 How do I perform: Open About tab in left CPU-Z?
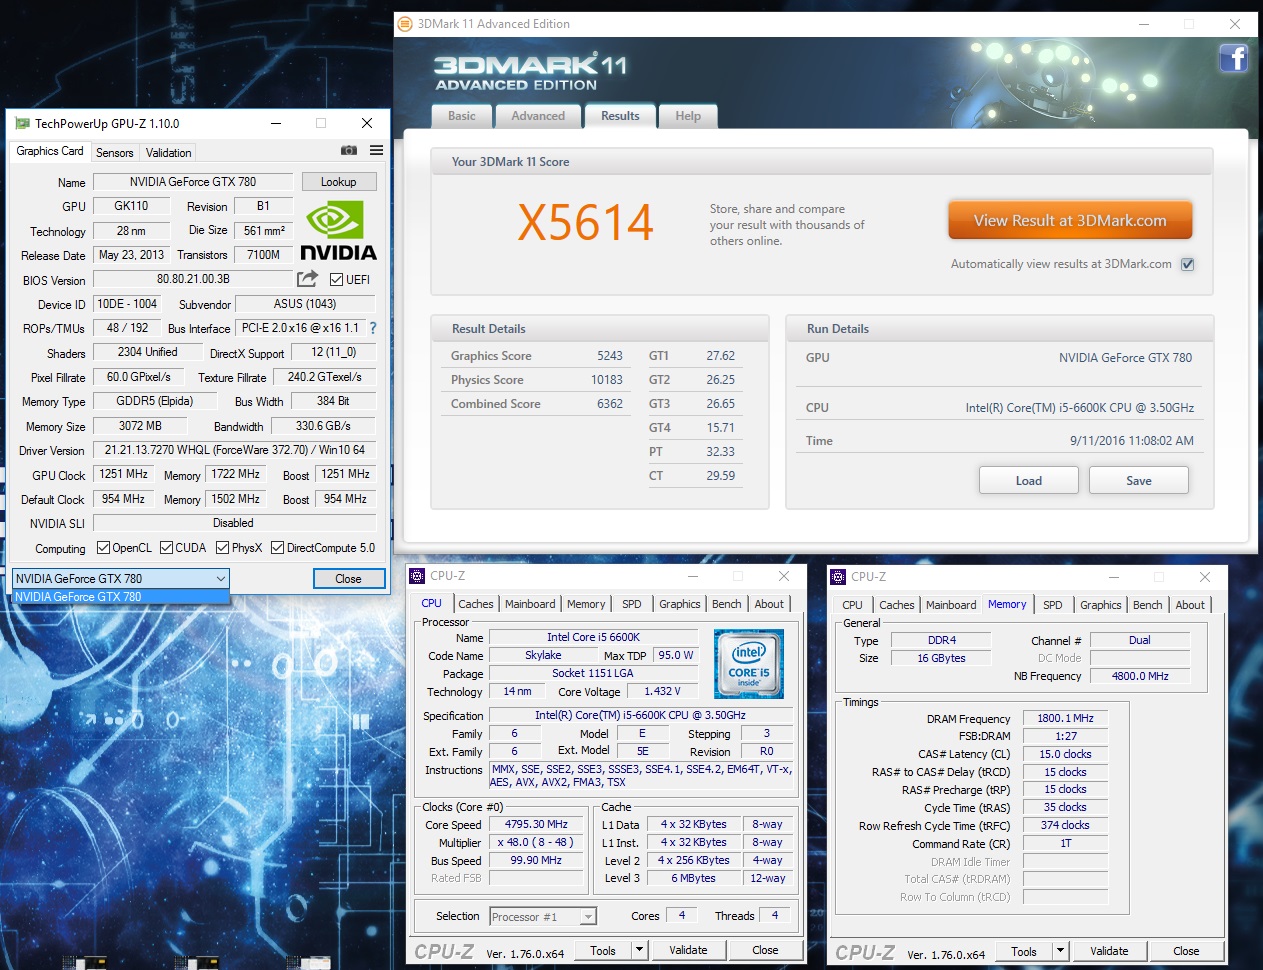[769, 604]
